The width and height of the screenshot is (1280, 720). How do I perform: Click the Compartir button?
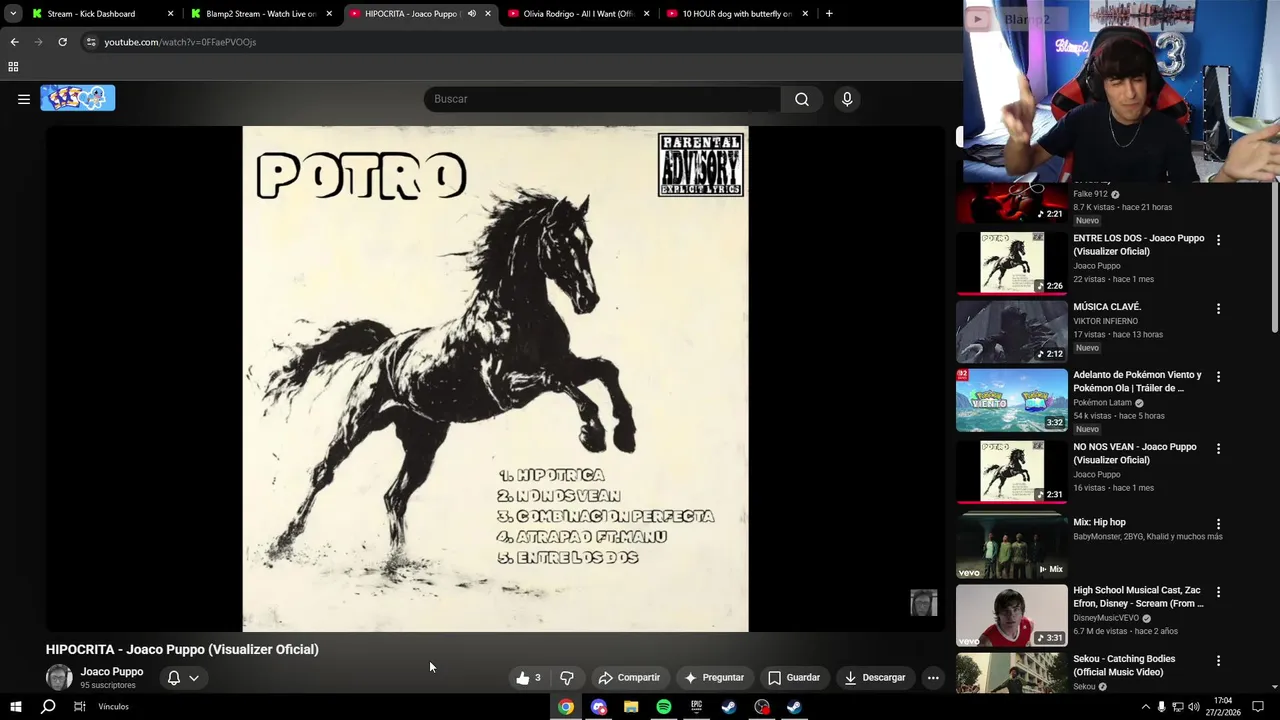point(629,678)
